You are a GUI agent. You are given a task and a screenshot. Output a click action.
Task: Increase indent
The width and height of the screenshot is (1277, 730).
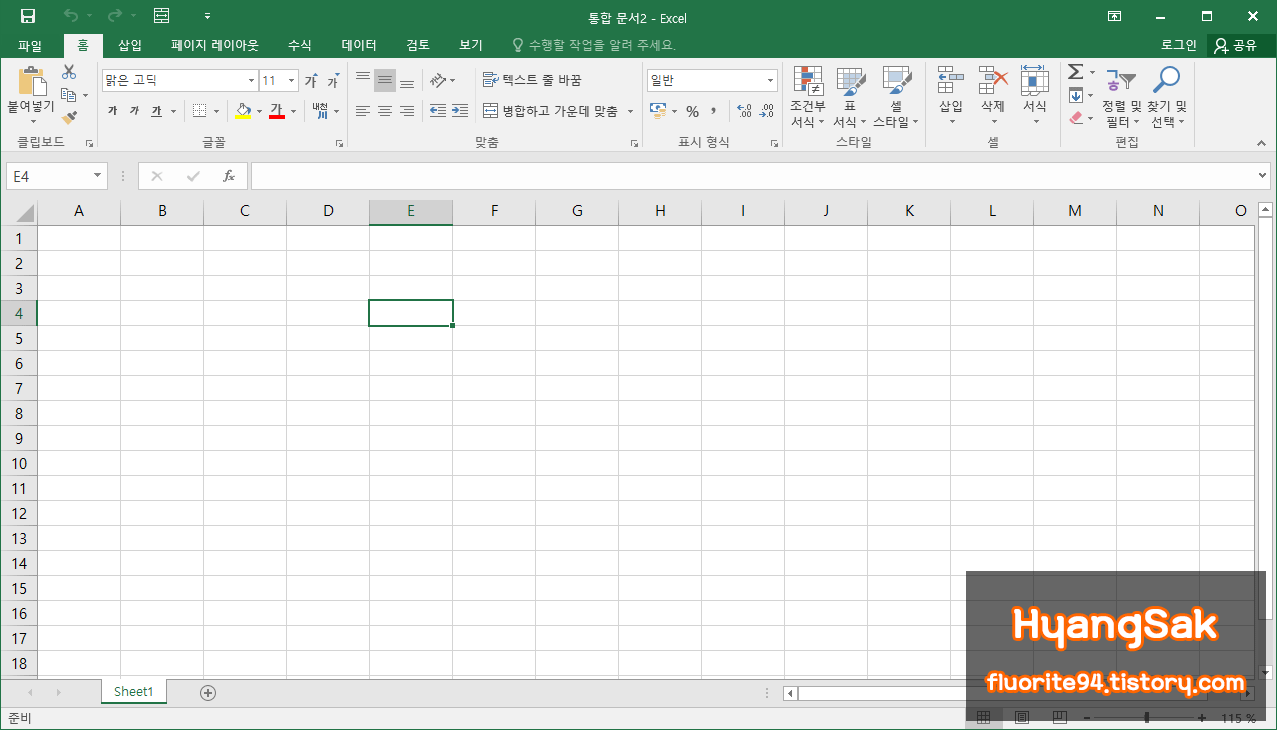(x=460, y=111)
